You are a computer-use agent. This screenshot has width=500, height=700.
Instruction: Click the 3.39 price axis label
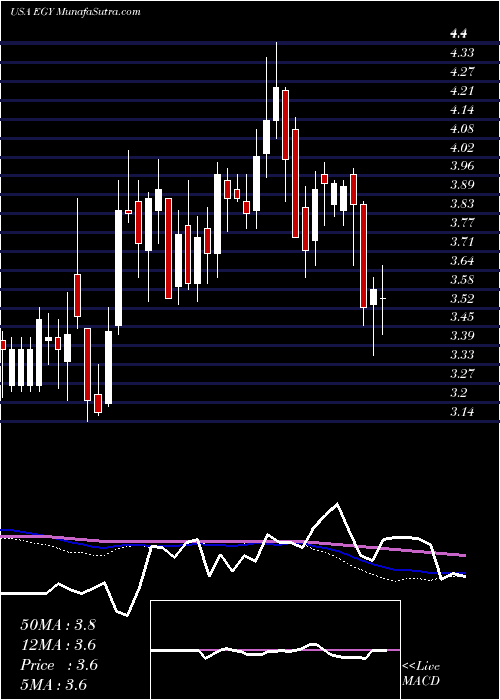tap(462, 336)
